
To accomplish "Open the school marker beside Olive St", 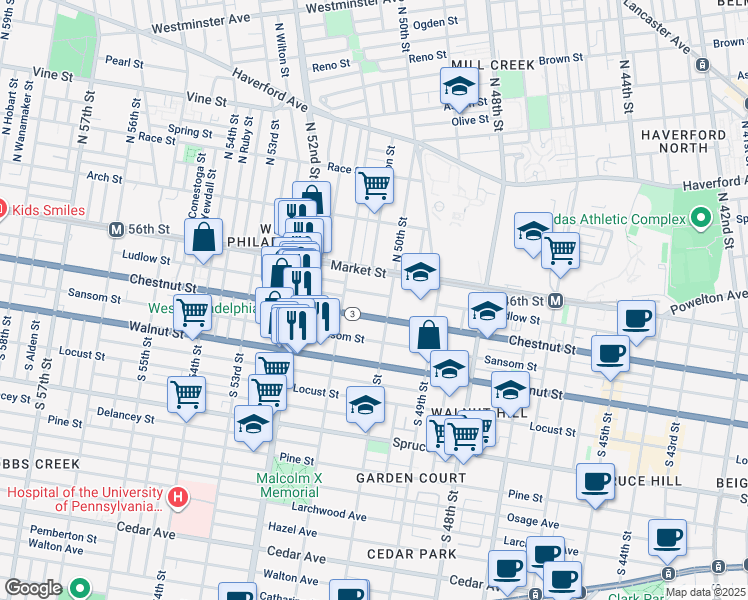I will [x=459, y=87].
